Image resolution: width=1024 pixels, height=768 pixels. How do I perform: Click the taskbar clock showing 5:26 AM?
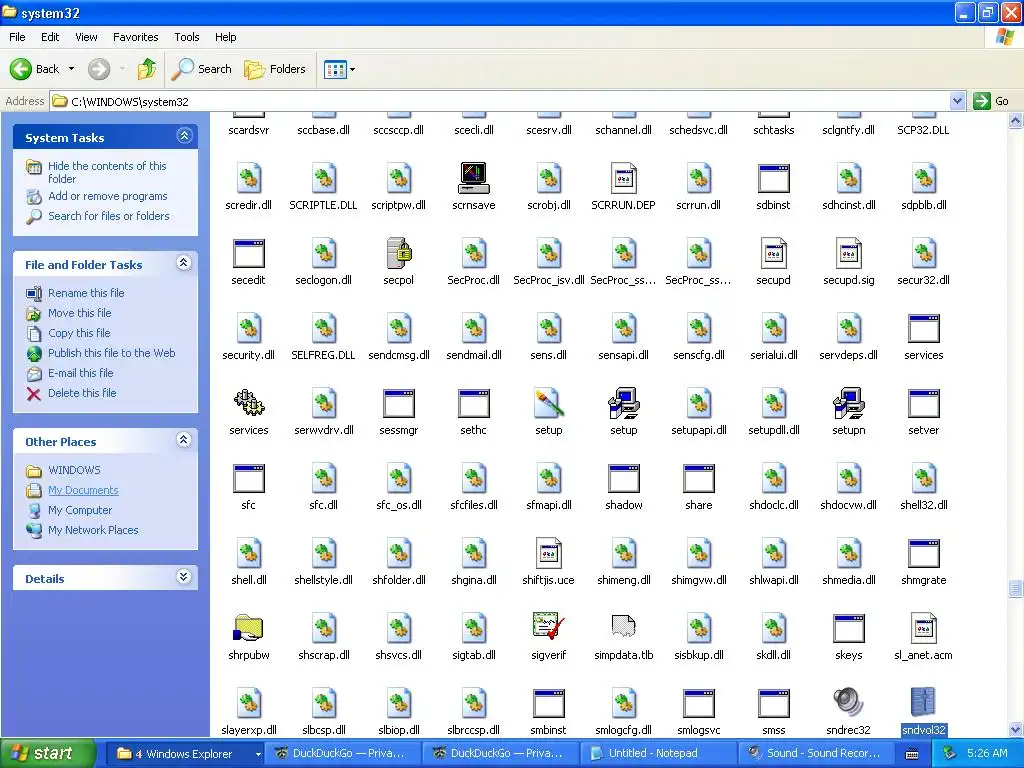(987, 754)
